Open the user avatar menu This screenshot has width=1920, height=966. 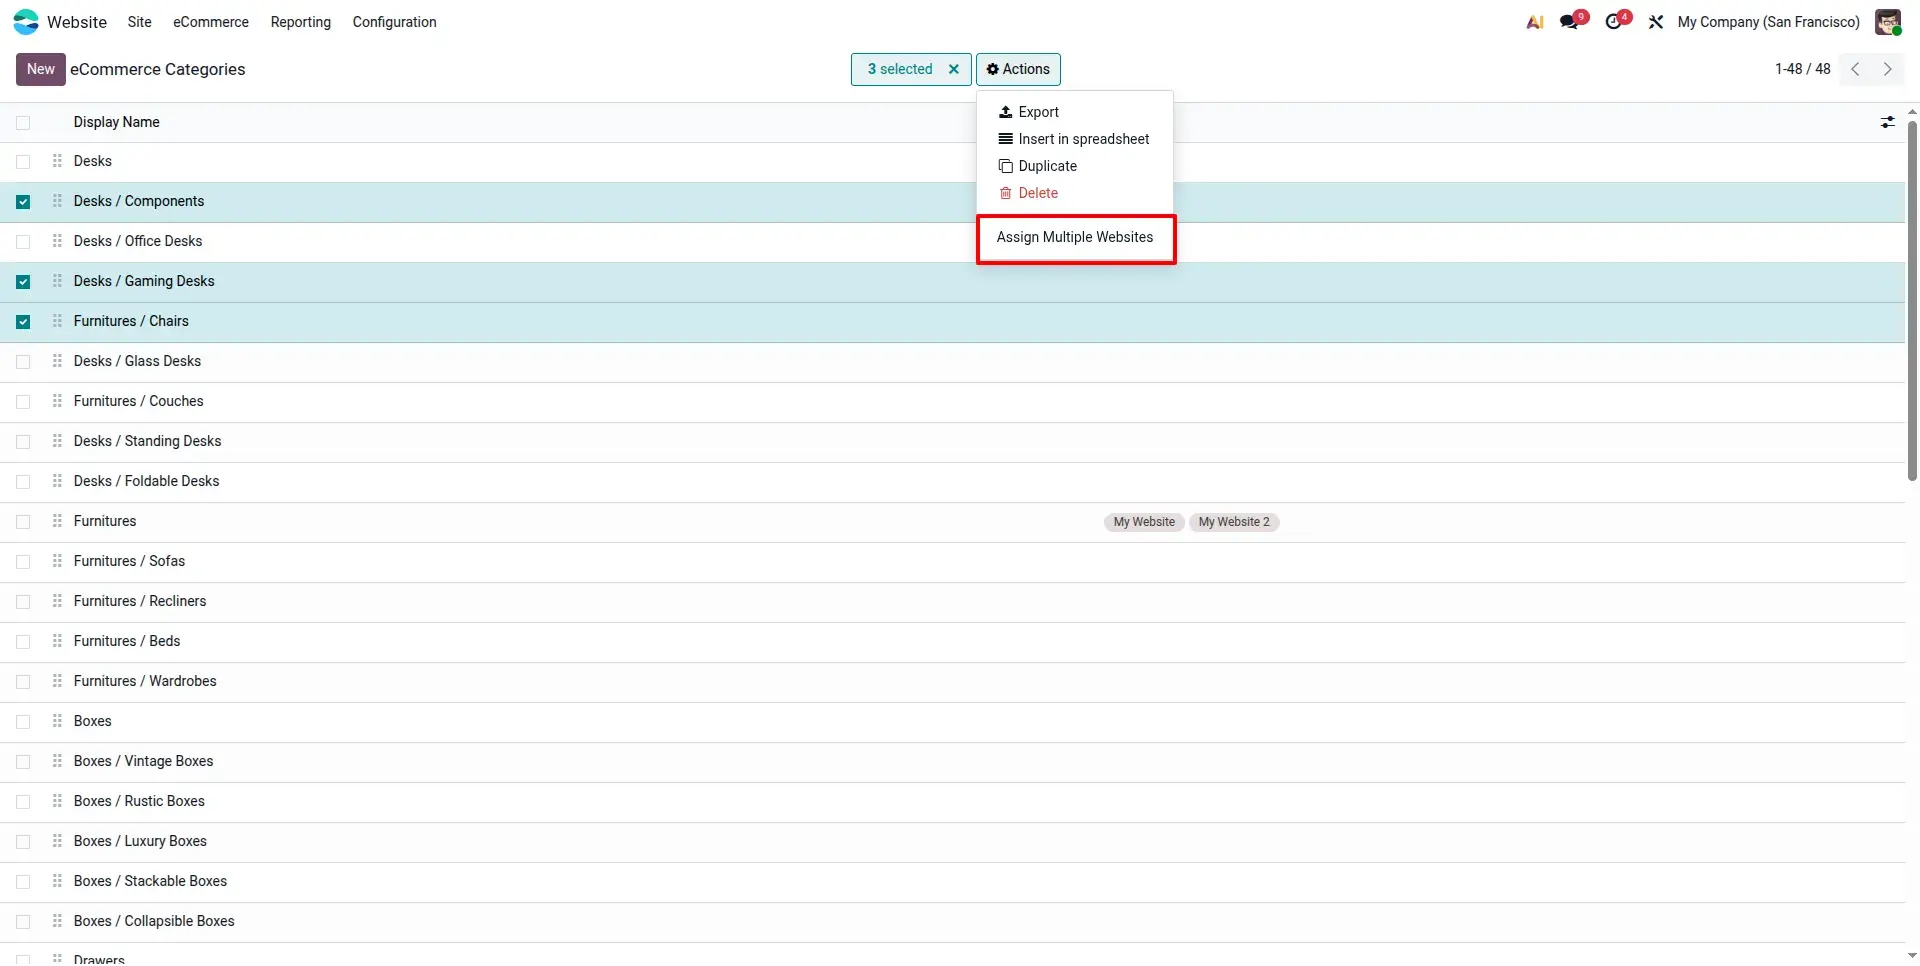(1888, 22)
